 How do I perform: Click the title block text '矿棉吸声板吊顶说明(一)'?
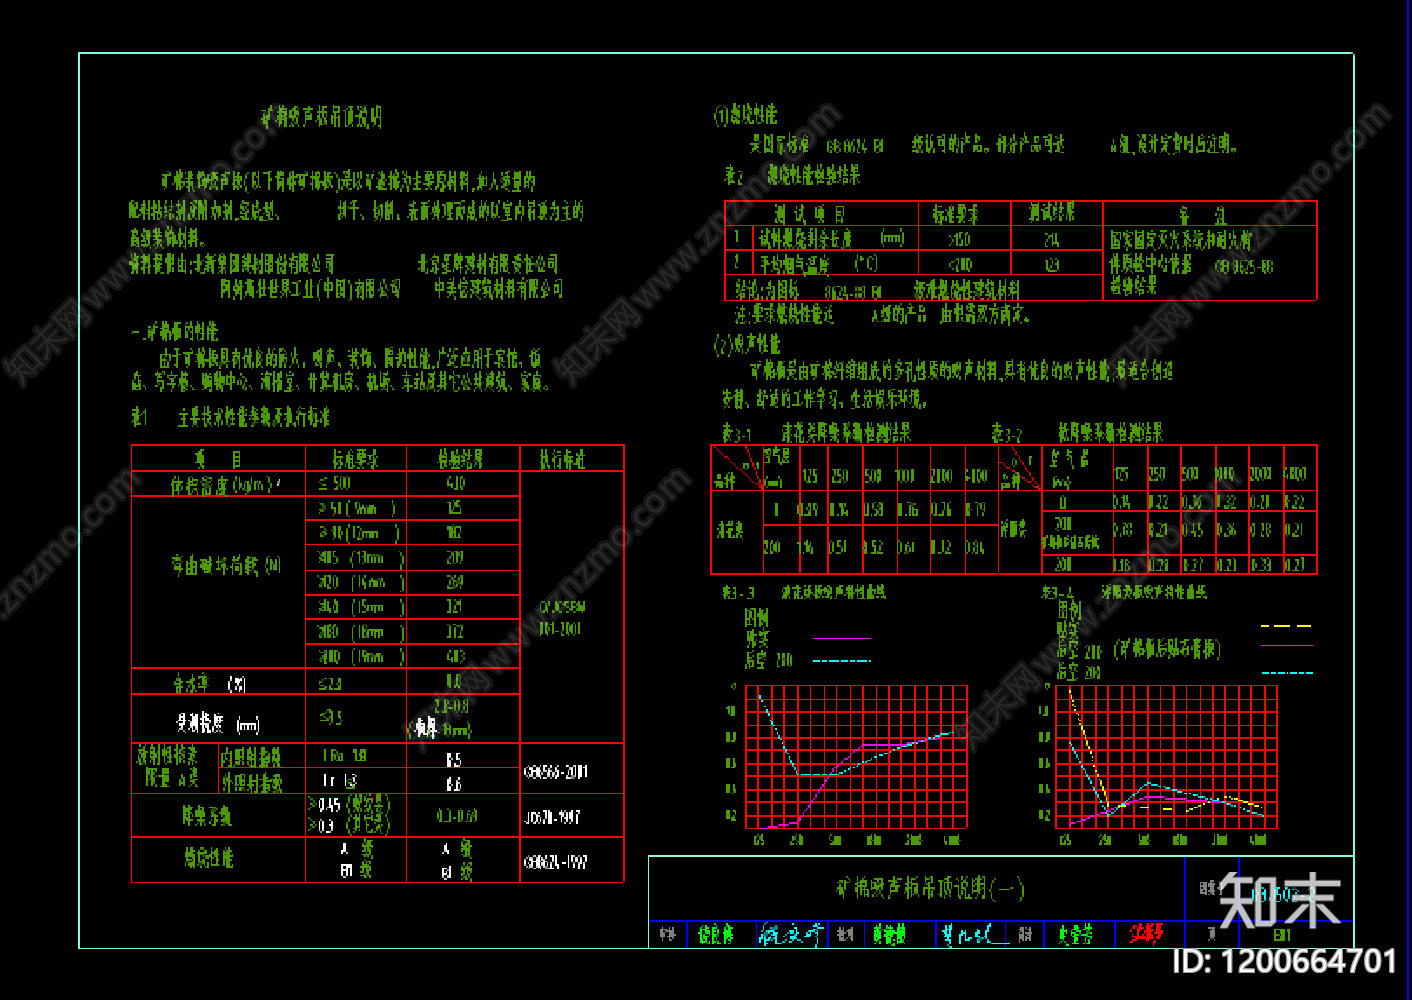point(930,888)
